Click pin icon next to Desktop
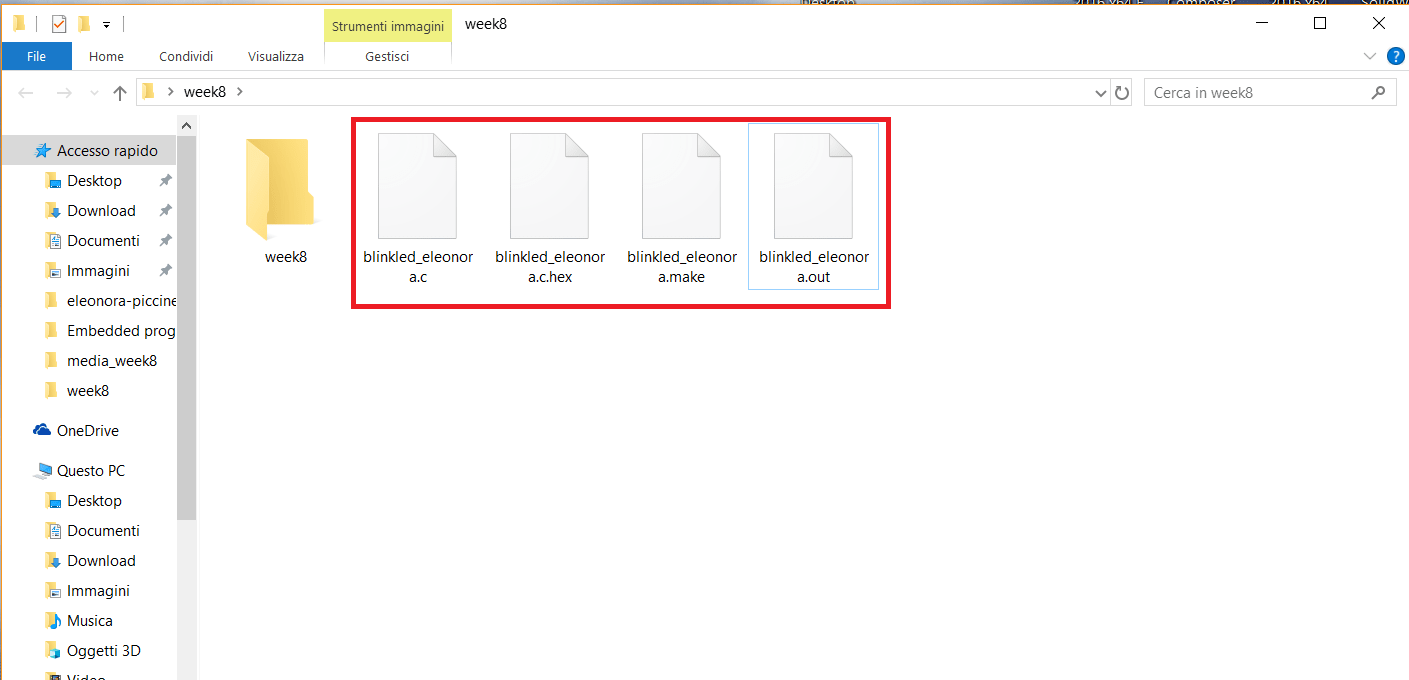The image size is (1409, 680). coord(165,181)
